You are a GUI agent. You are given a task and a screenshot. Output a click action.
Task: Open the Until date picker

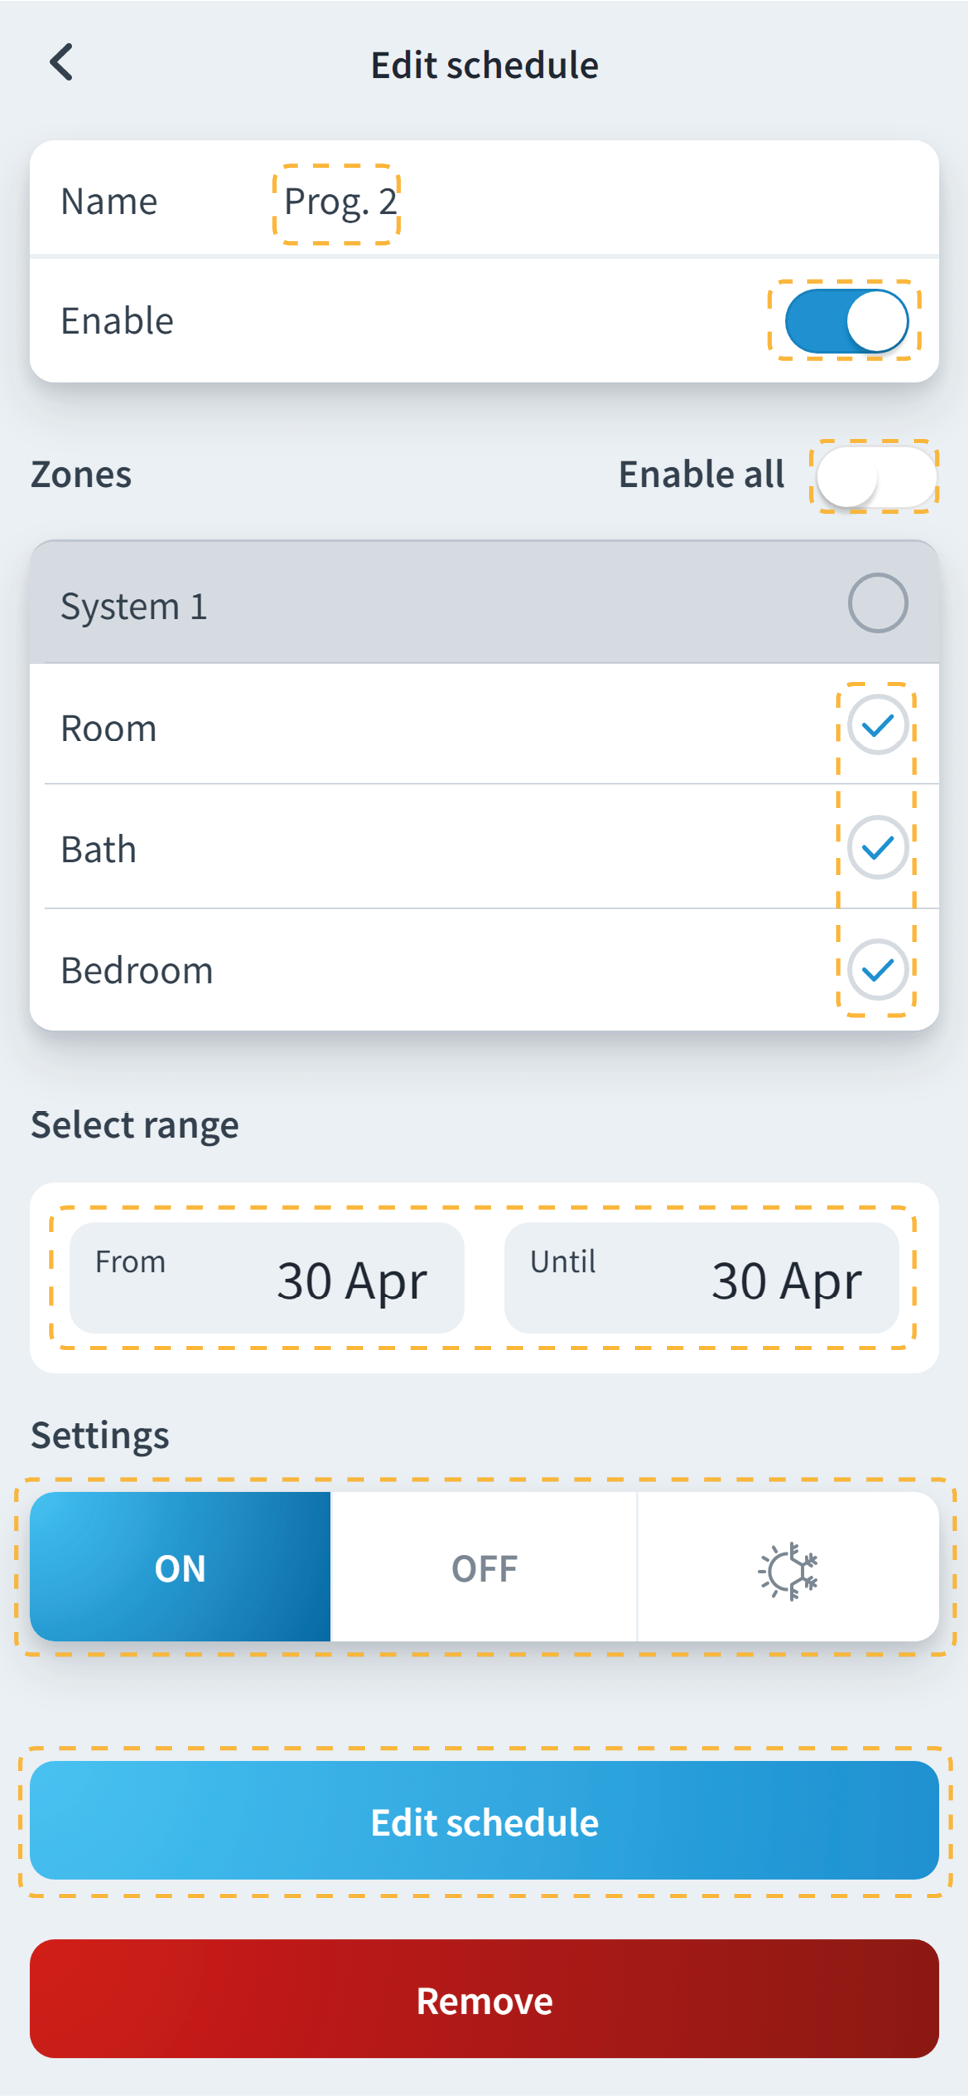(701, 1278)
